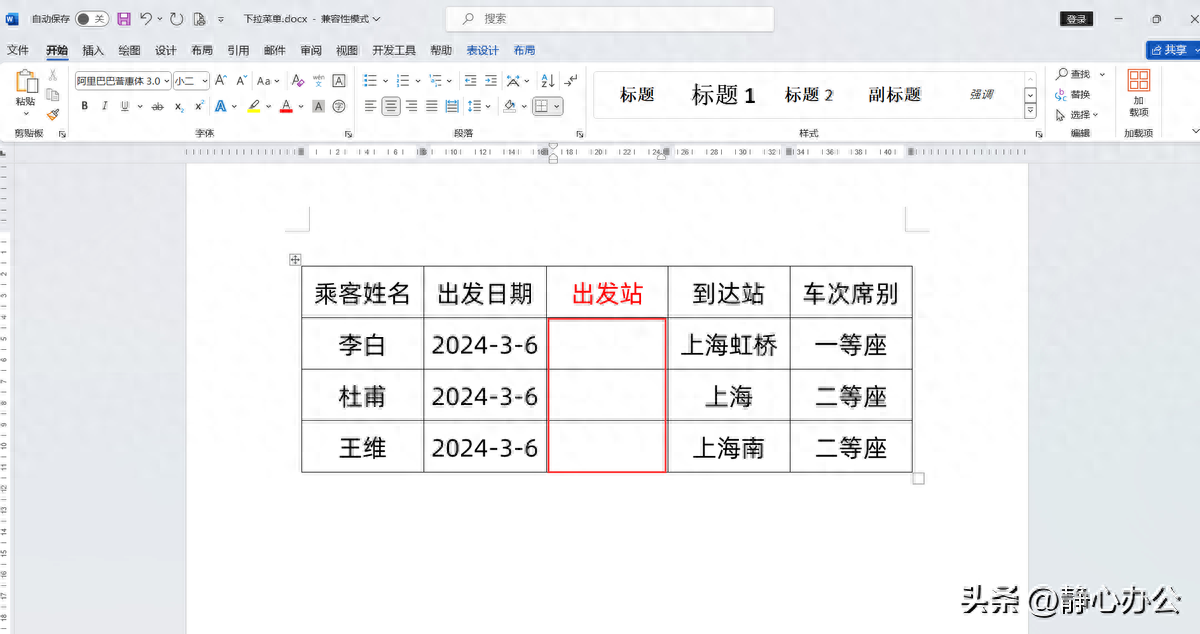Click the Redo icon
The width and height of the screenshot is (1200, 634).
point(176,19)
